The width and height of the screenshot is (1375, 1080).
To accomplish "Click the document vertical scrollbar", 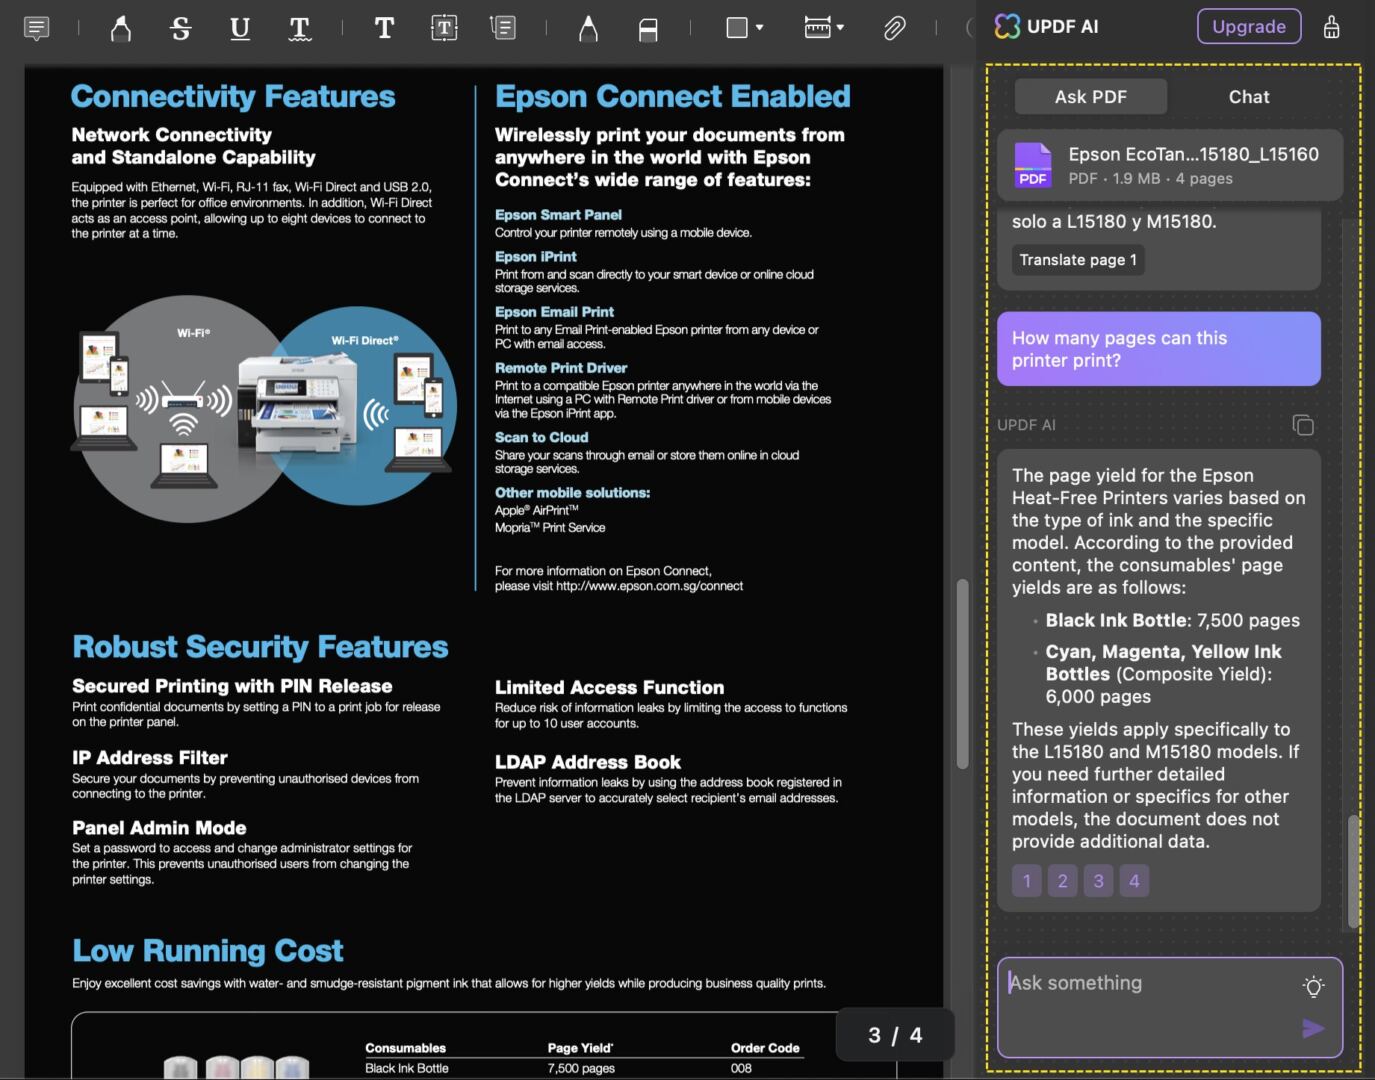I will pyautogui.click(x=962, y=673).
